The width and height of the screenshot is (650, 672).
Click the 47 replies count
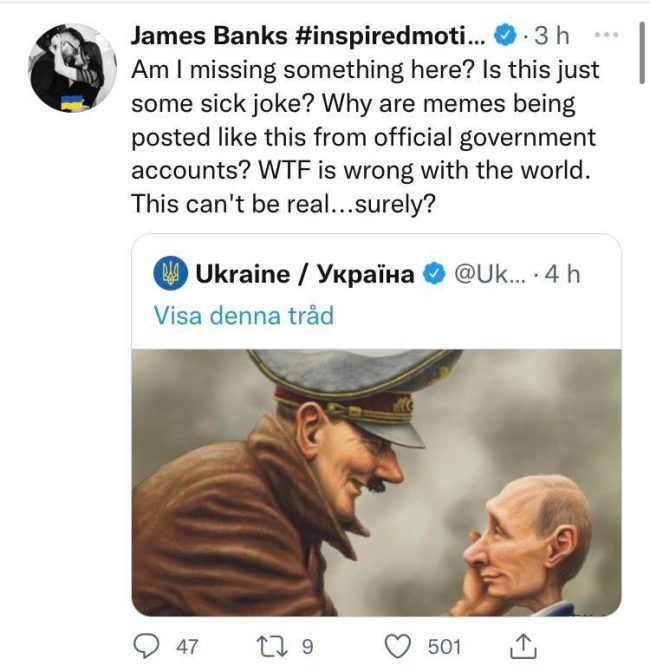pyautogui.click(x=187, y=647)
